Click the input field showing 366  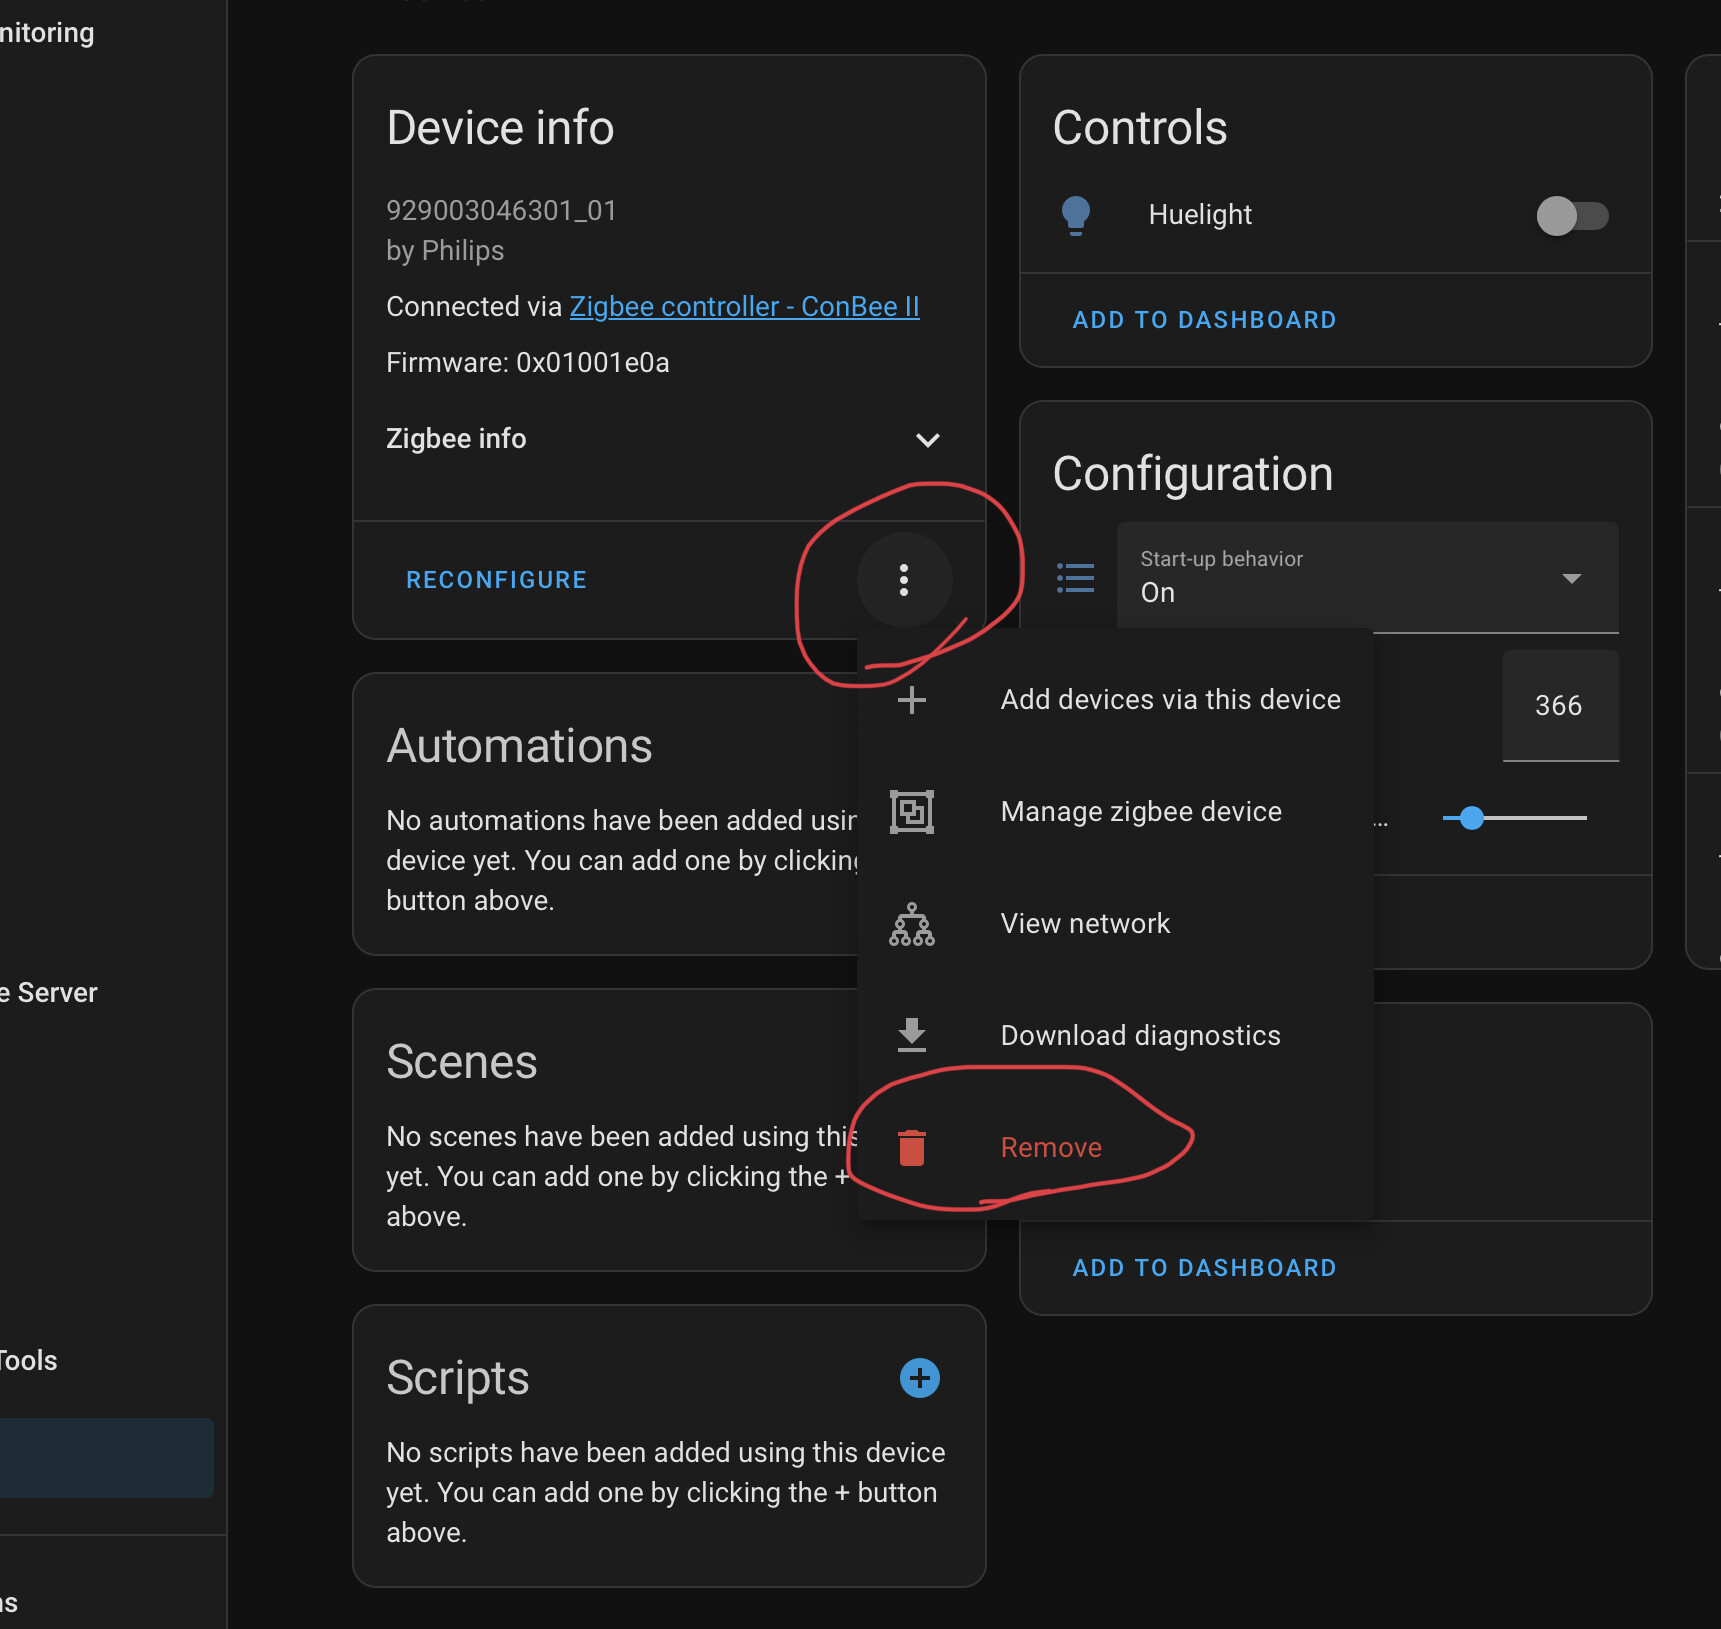click(1558, 706)
